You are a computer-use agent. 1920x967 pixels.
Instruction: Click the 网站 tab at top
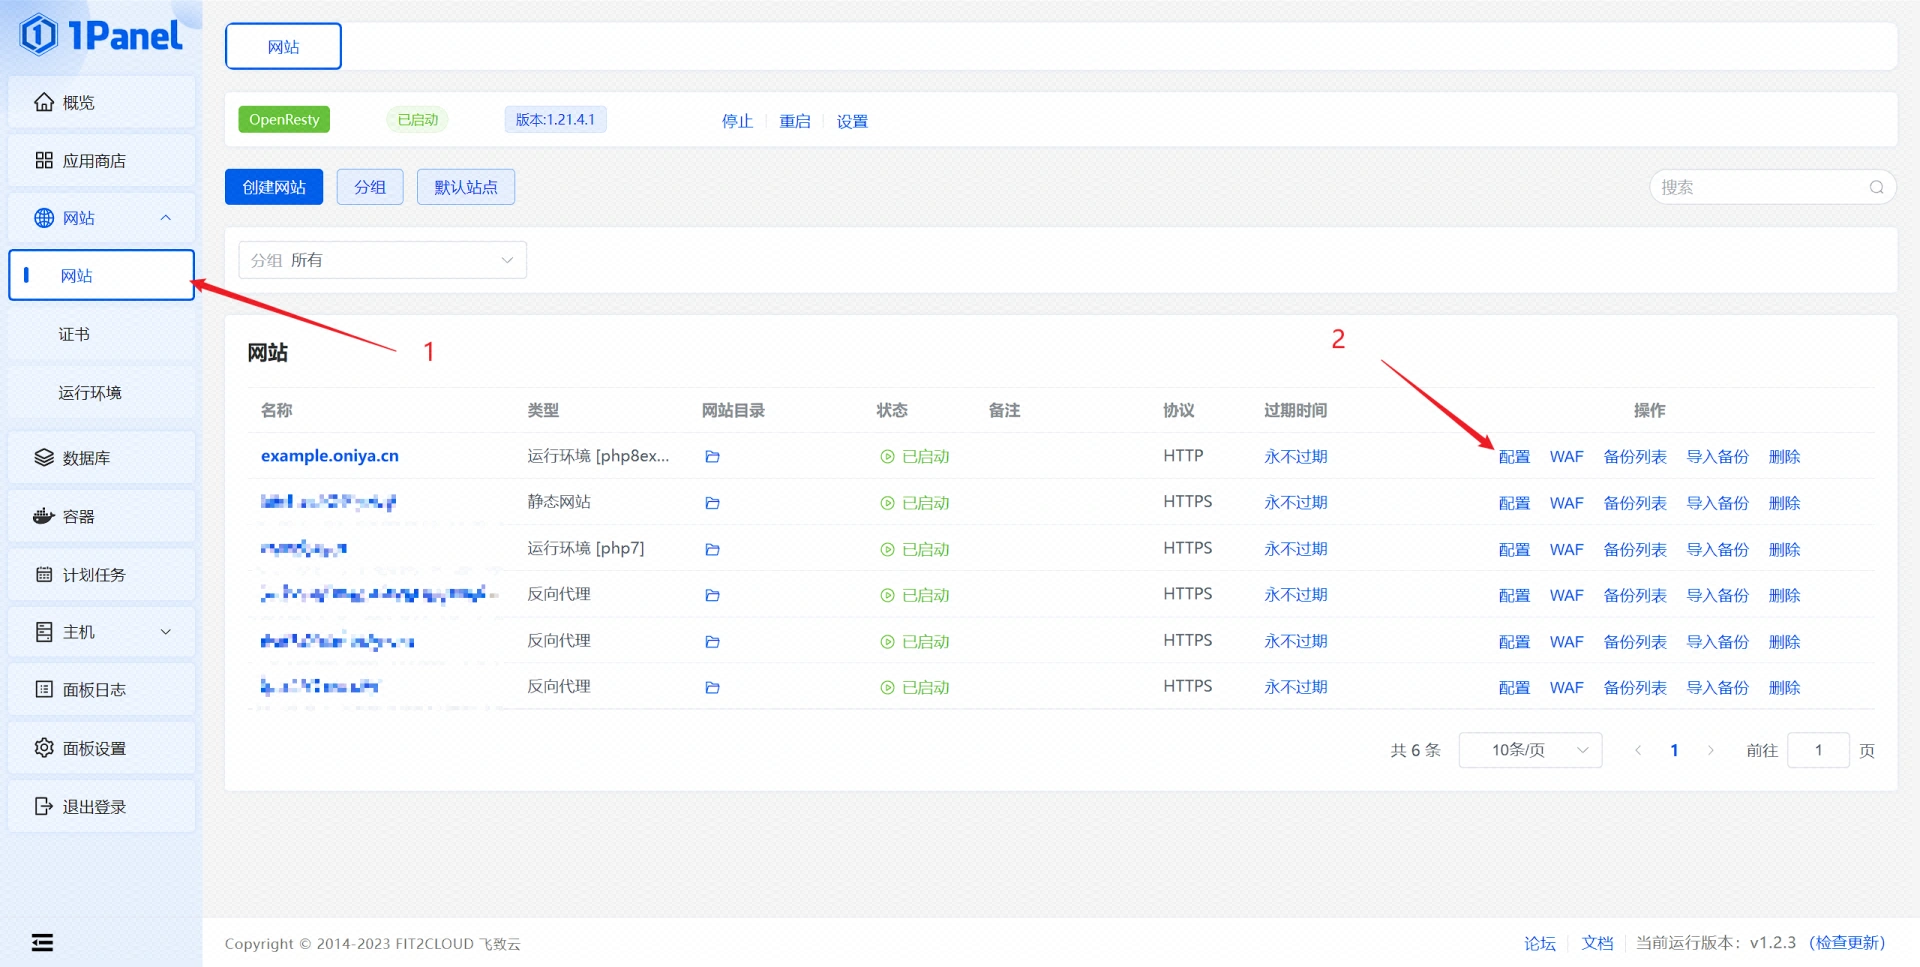pyautogui.click(x=283, y=47)
